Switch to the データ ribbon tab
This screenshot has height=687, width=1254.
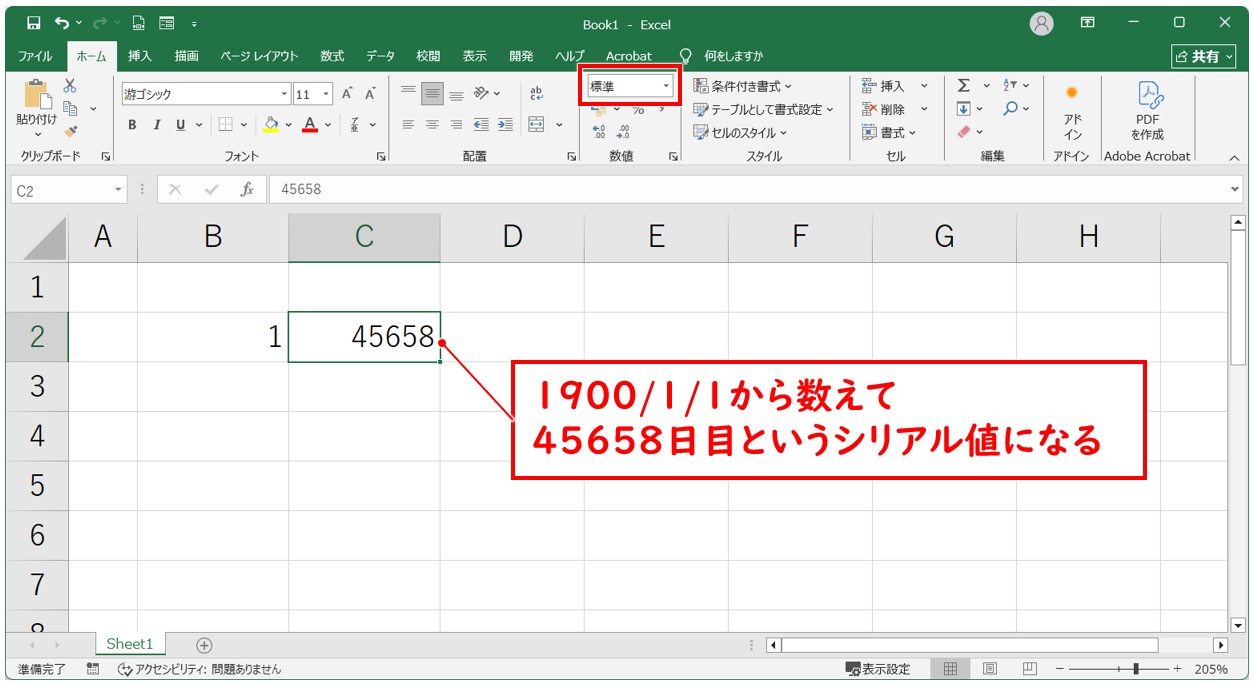pos(379,57)
